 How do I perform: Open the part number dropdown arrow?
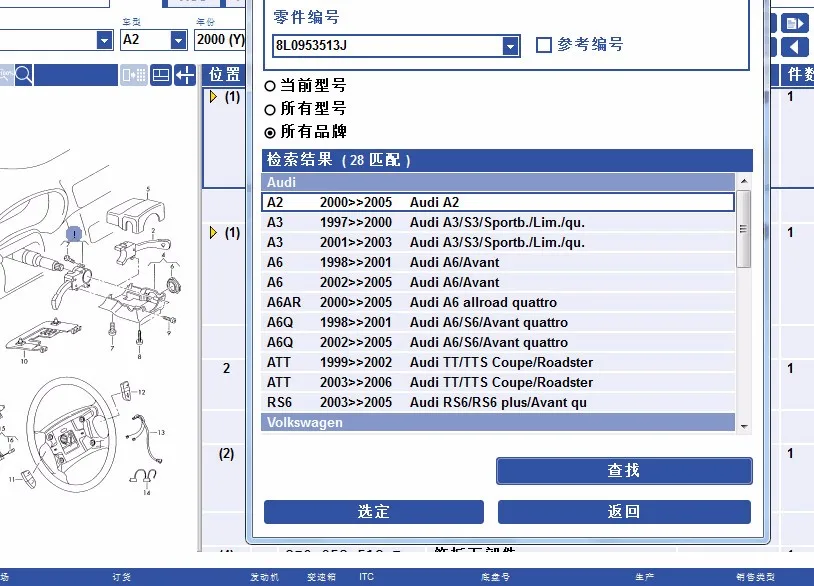click(x=510, y=46)
